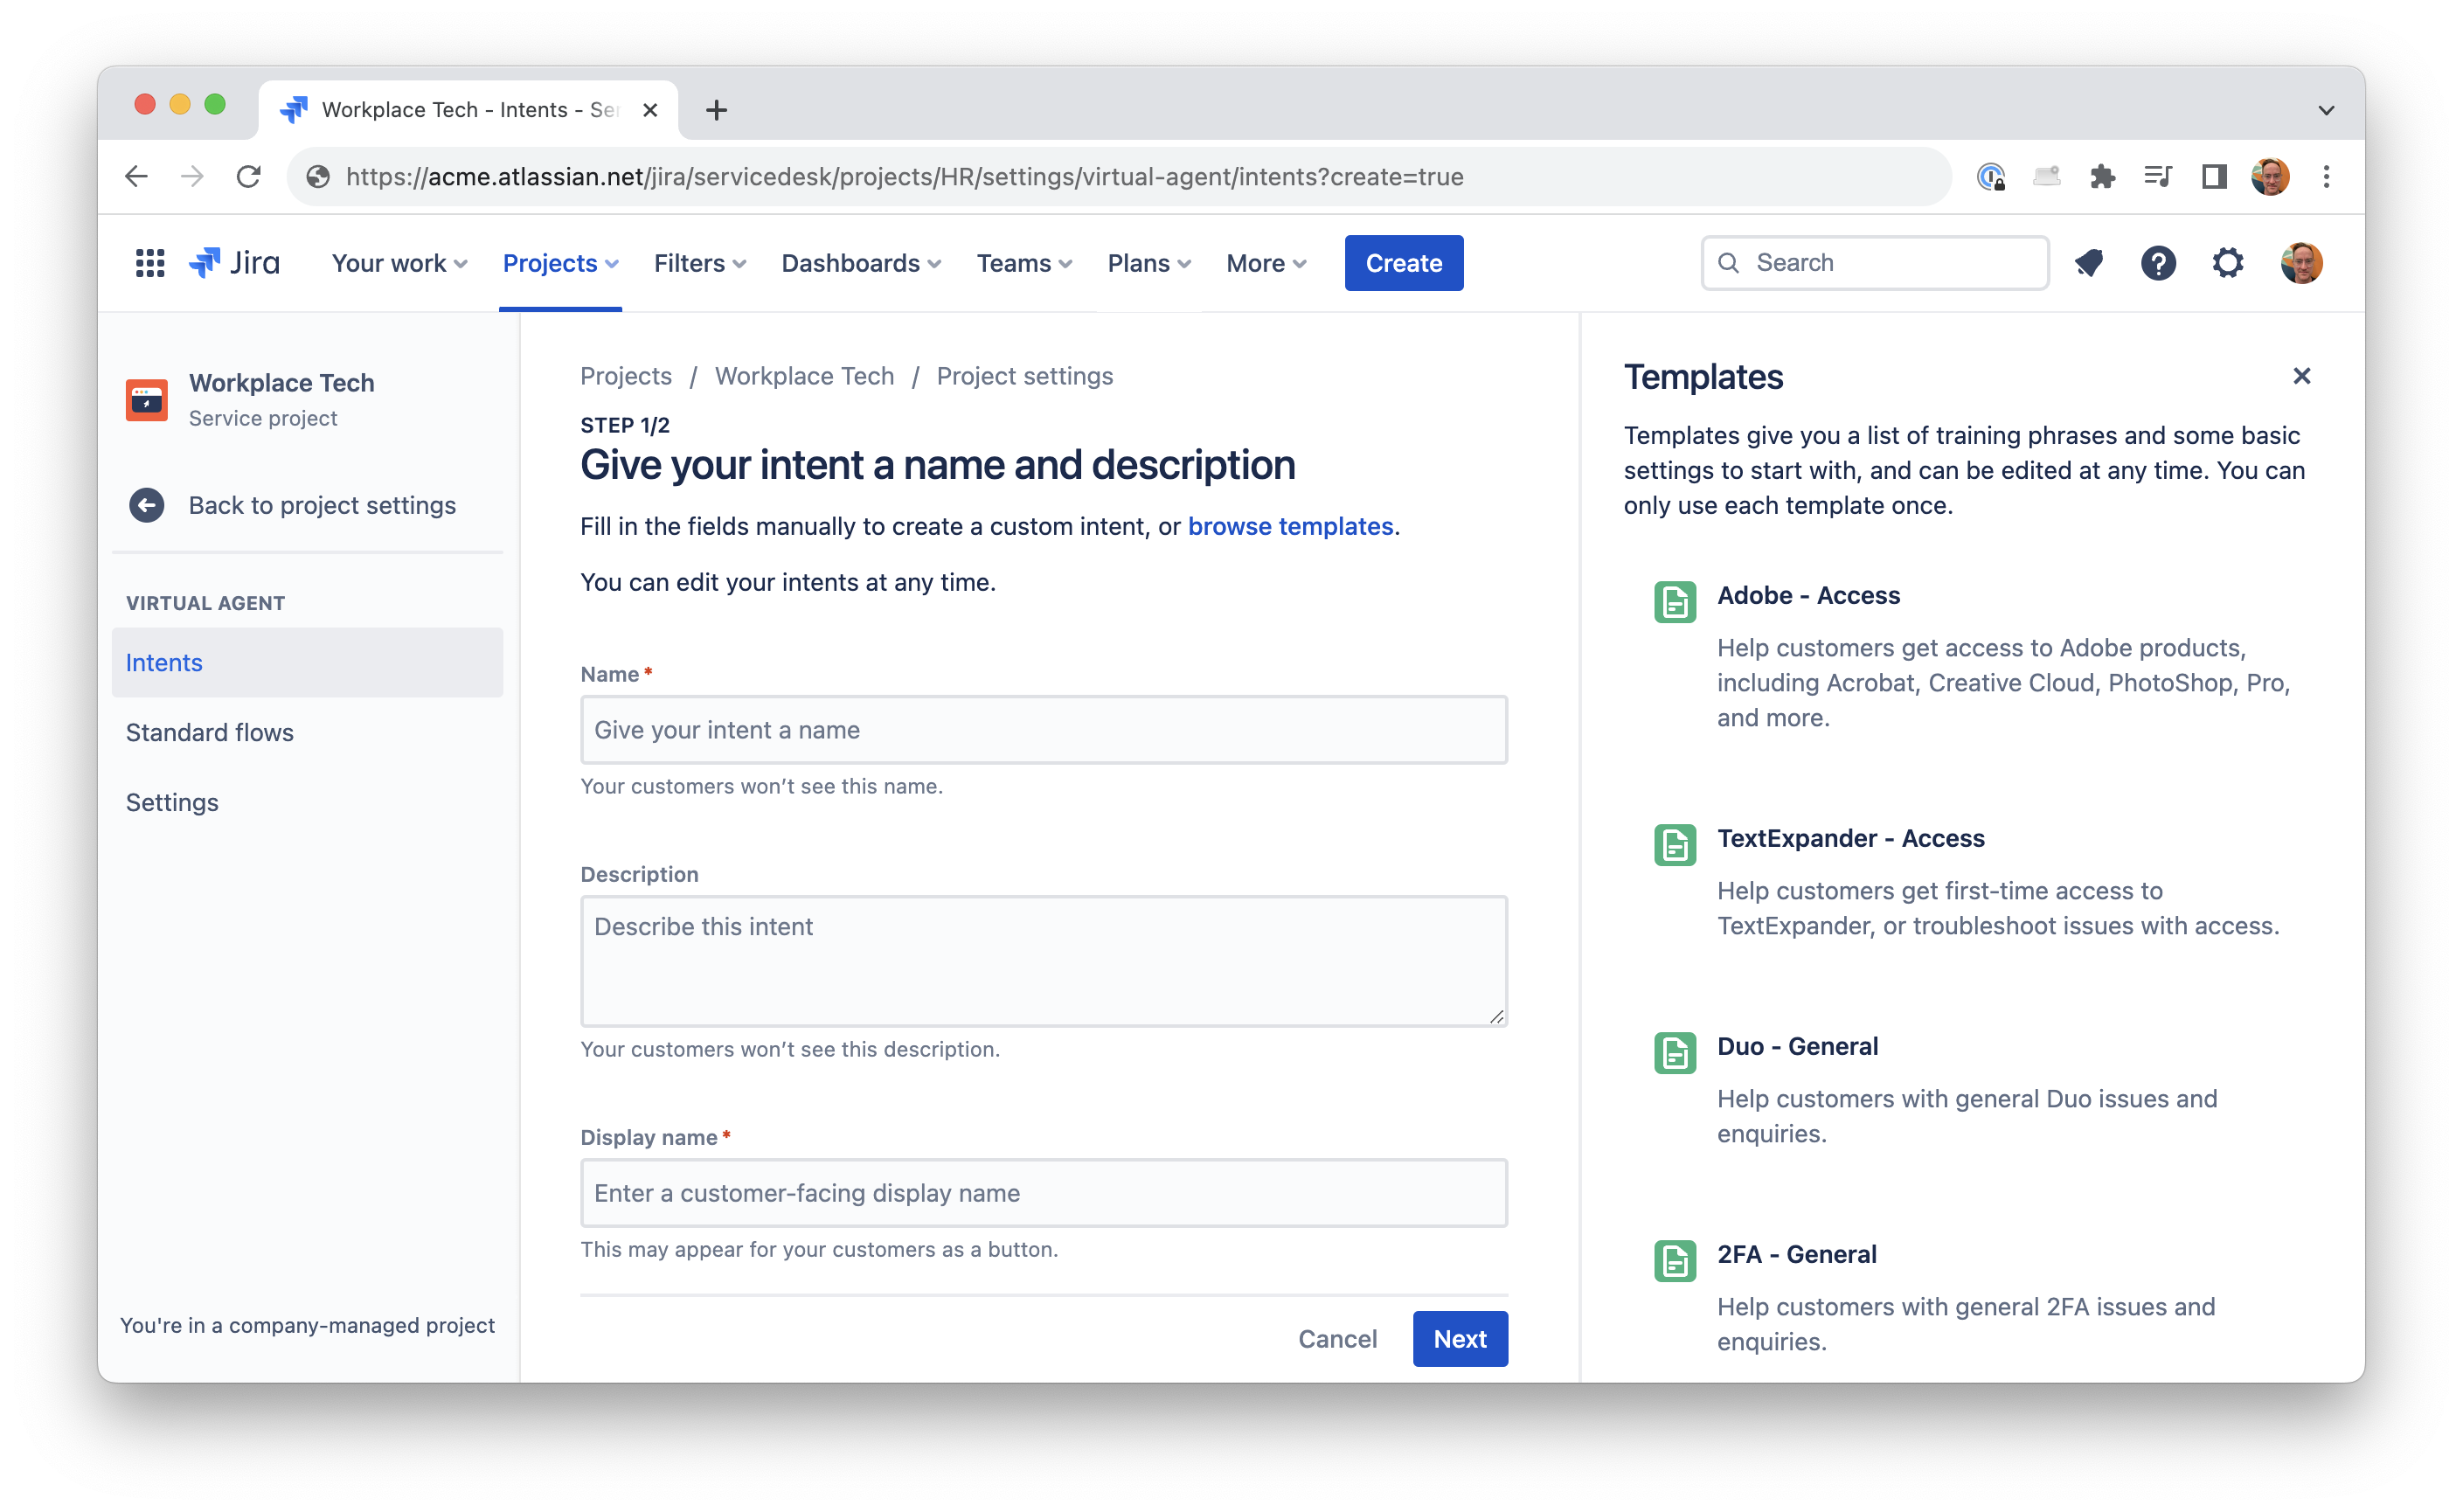Click the intent Name input field
This screenshot has height=1512, width=2463.
tap(1043, 729)
